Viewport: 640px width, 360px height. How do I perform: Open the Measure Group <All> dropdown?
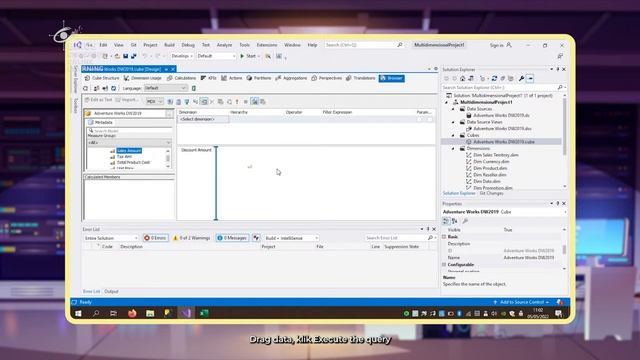(129, 142)
